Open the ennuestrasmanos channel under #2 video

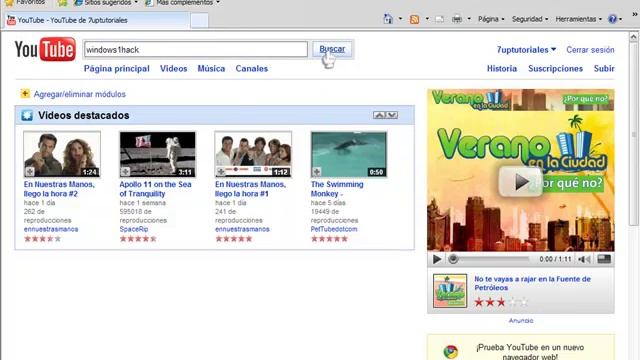[51, 229]
